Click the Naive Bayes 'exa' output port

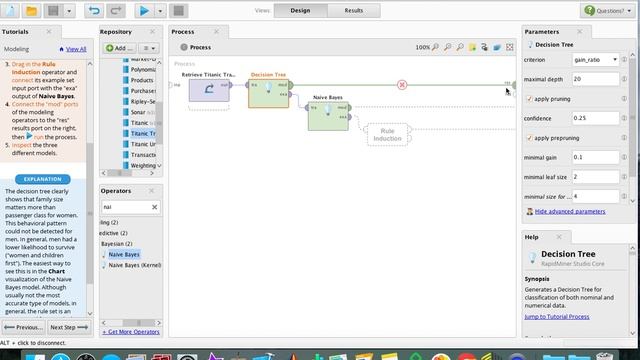pos(350,117)
